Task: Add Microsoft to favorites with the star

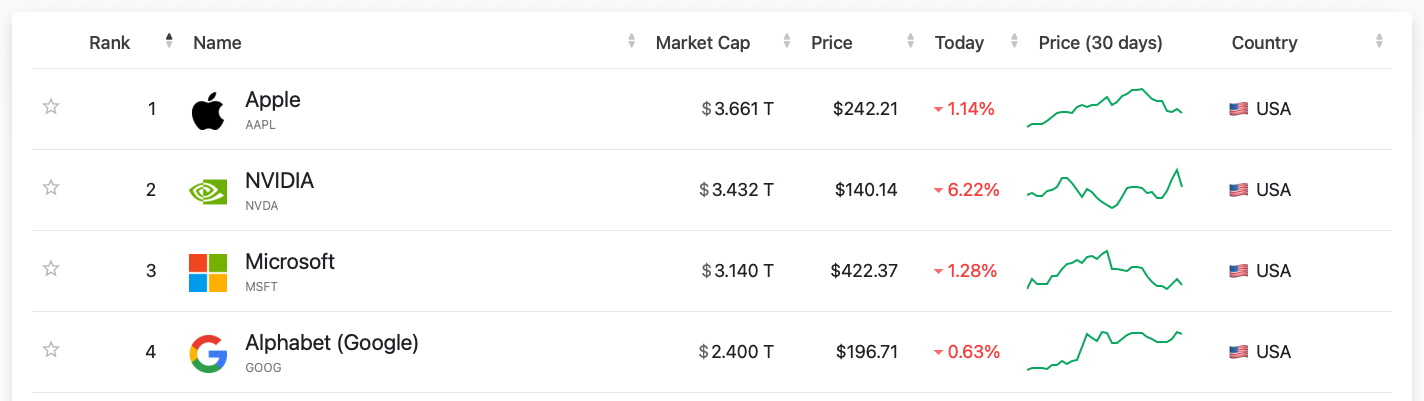Action: click(x=51, y=268)
